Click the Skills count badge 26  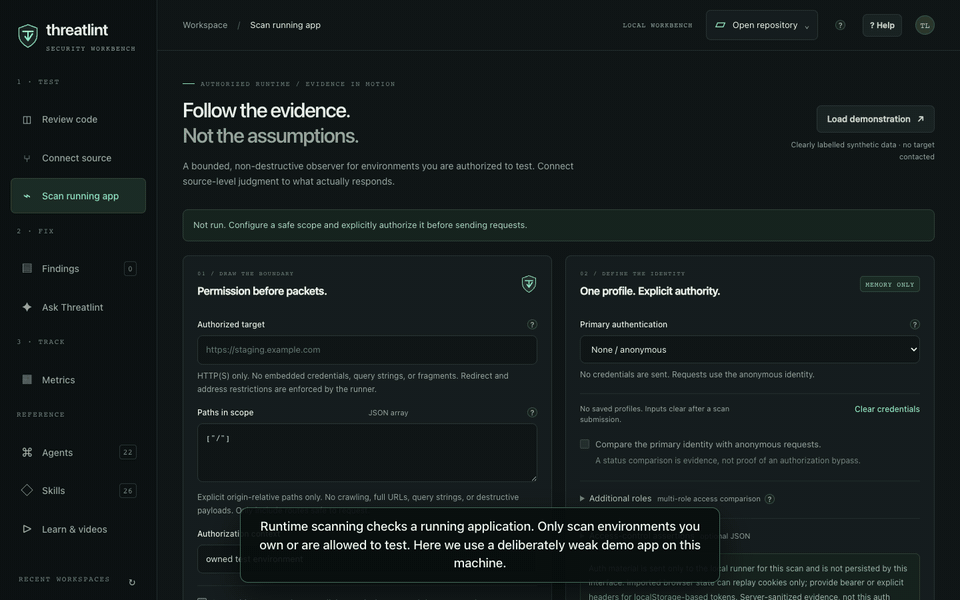127,490
